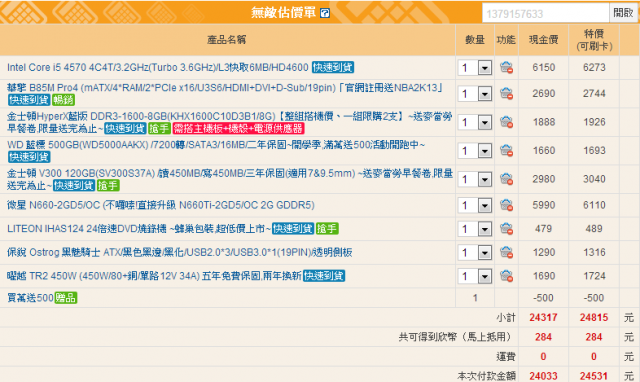Open Ostrog ATX case product link

coord(180,252)
